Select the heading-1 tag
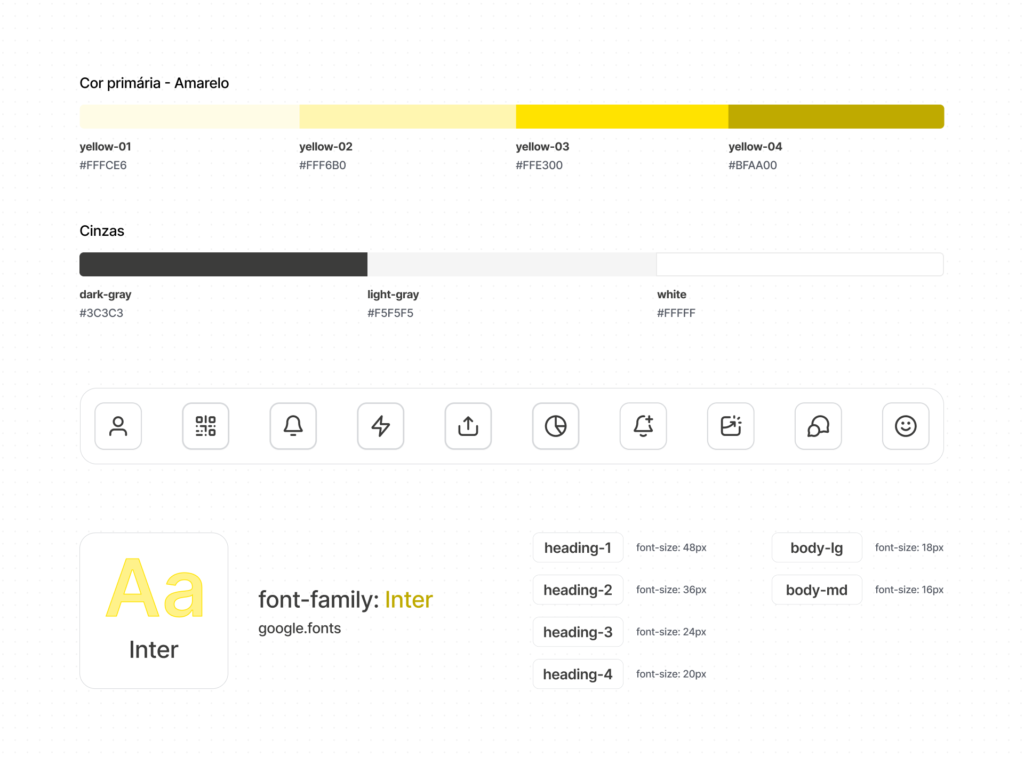The width and height of the screenshot is (1024, 763). click(x=578, y=548)
